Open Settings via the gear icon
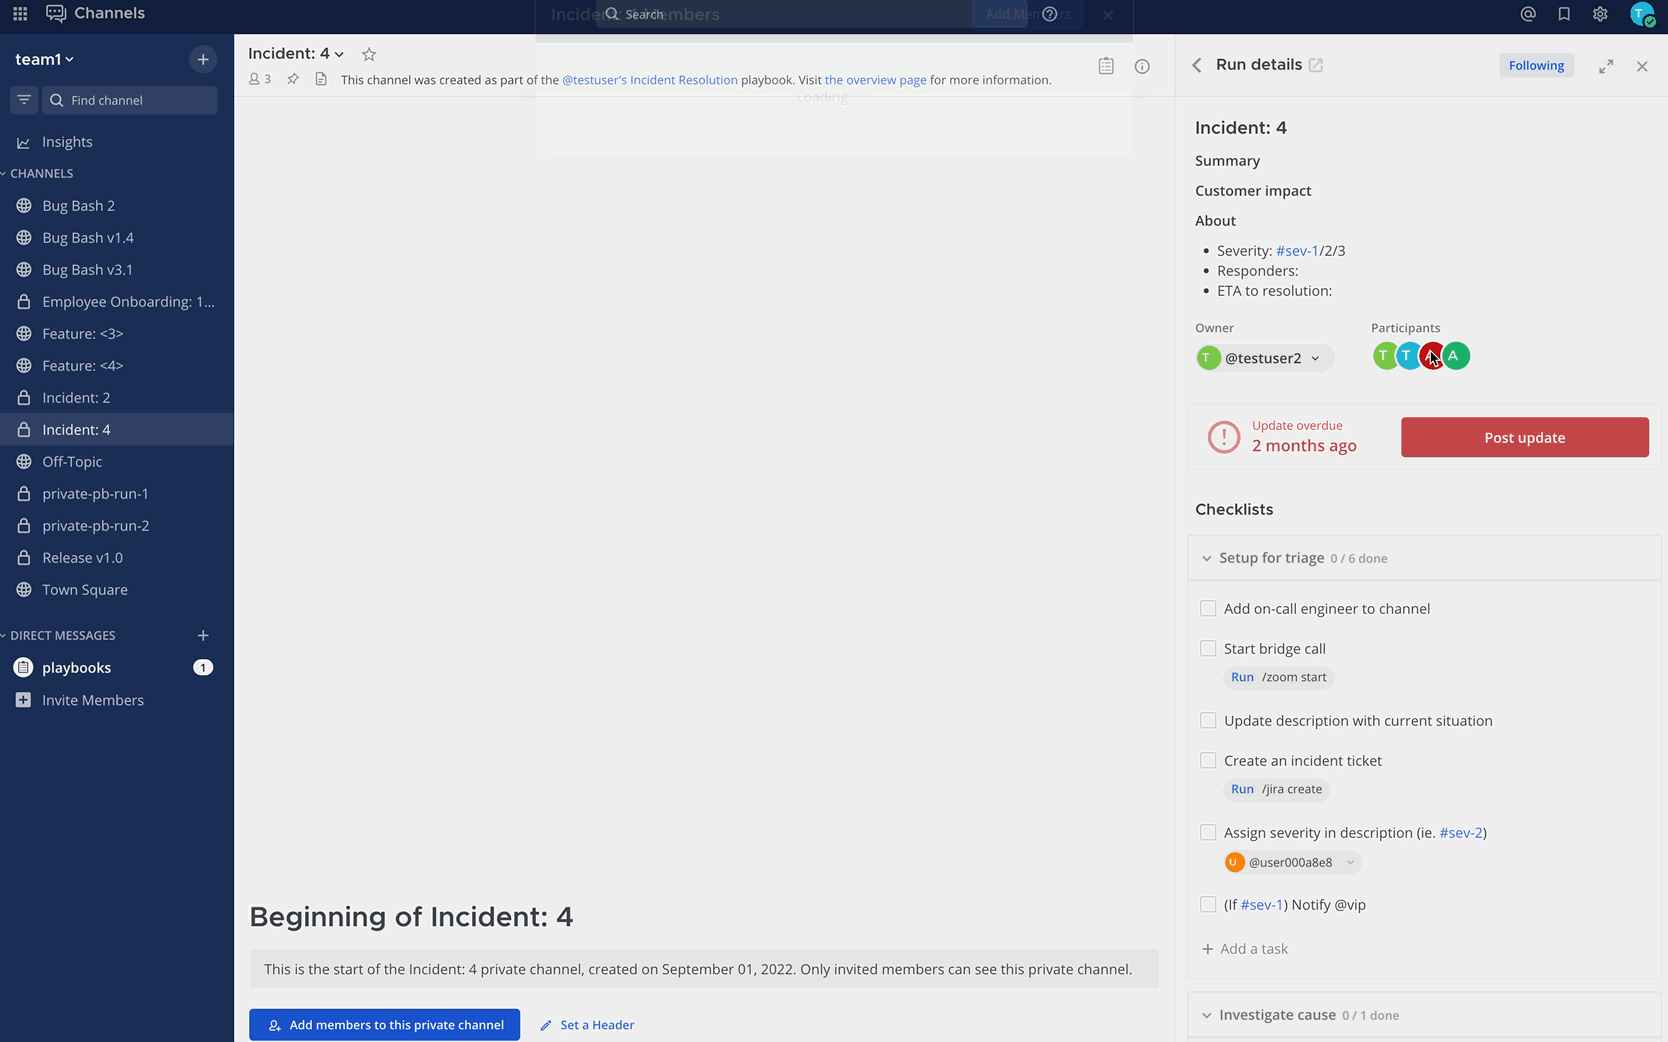Image resolution: width=1668 pixels, height=1042 pixels. 1600,14
